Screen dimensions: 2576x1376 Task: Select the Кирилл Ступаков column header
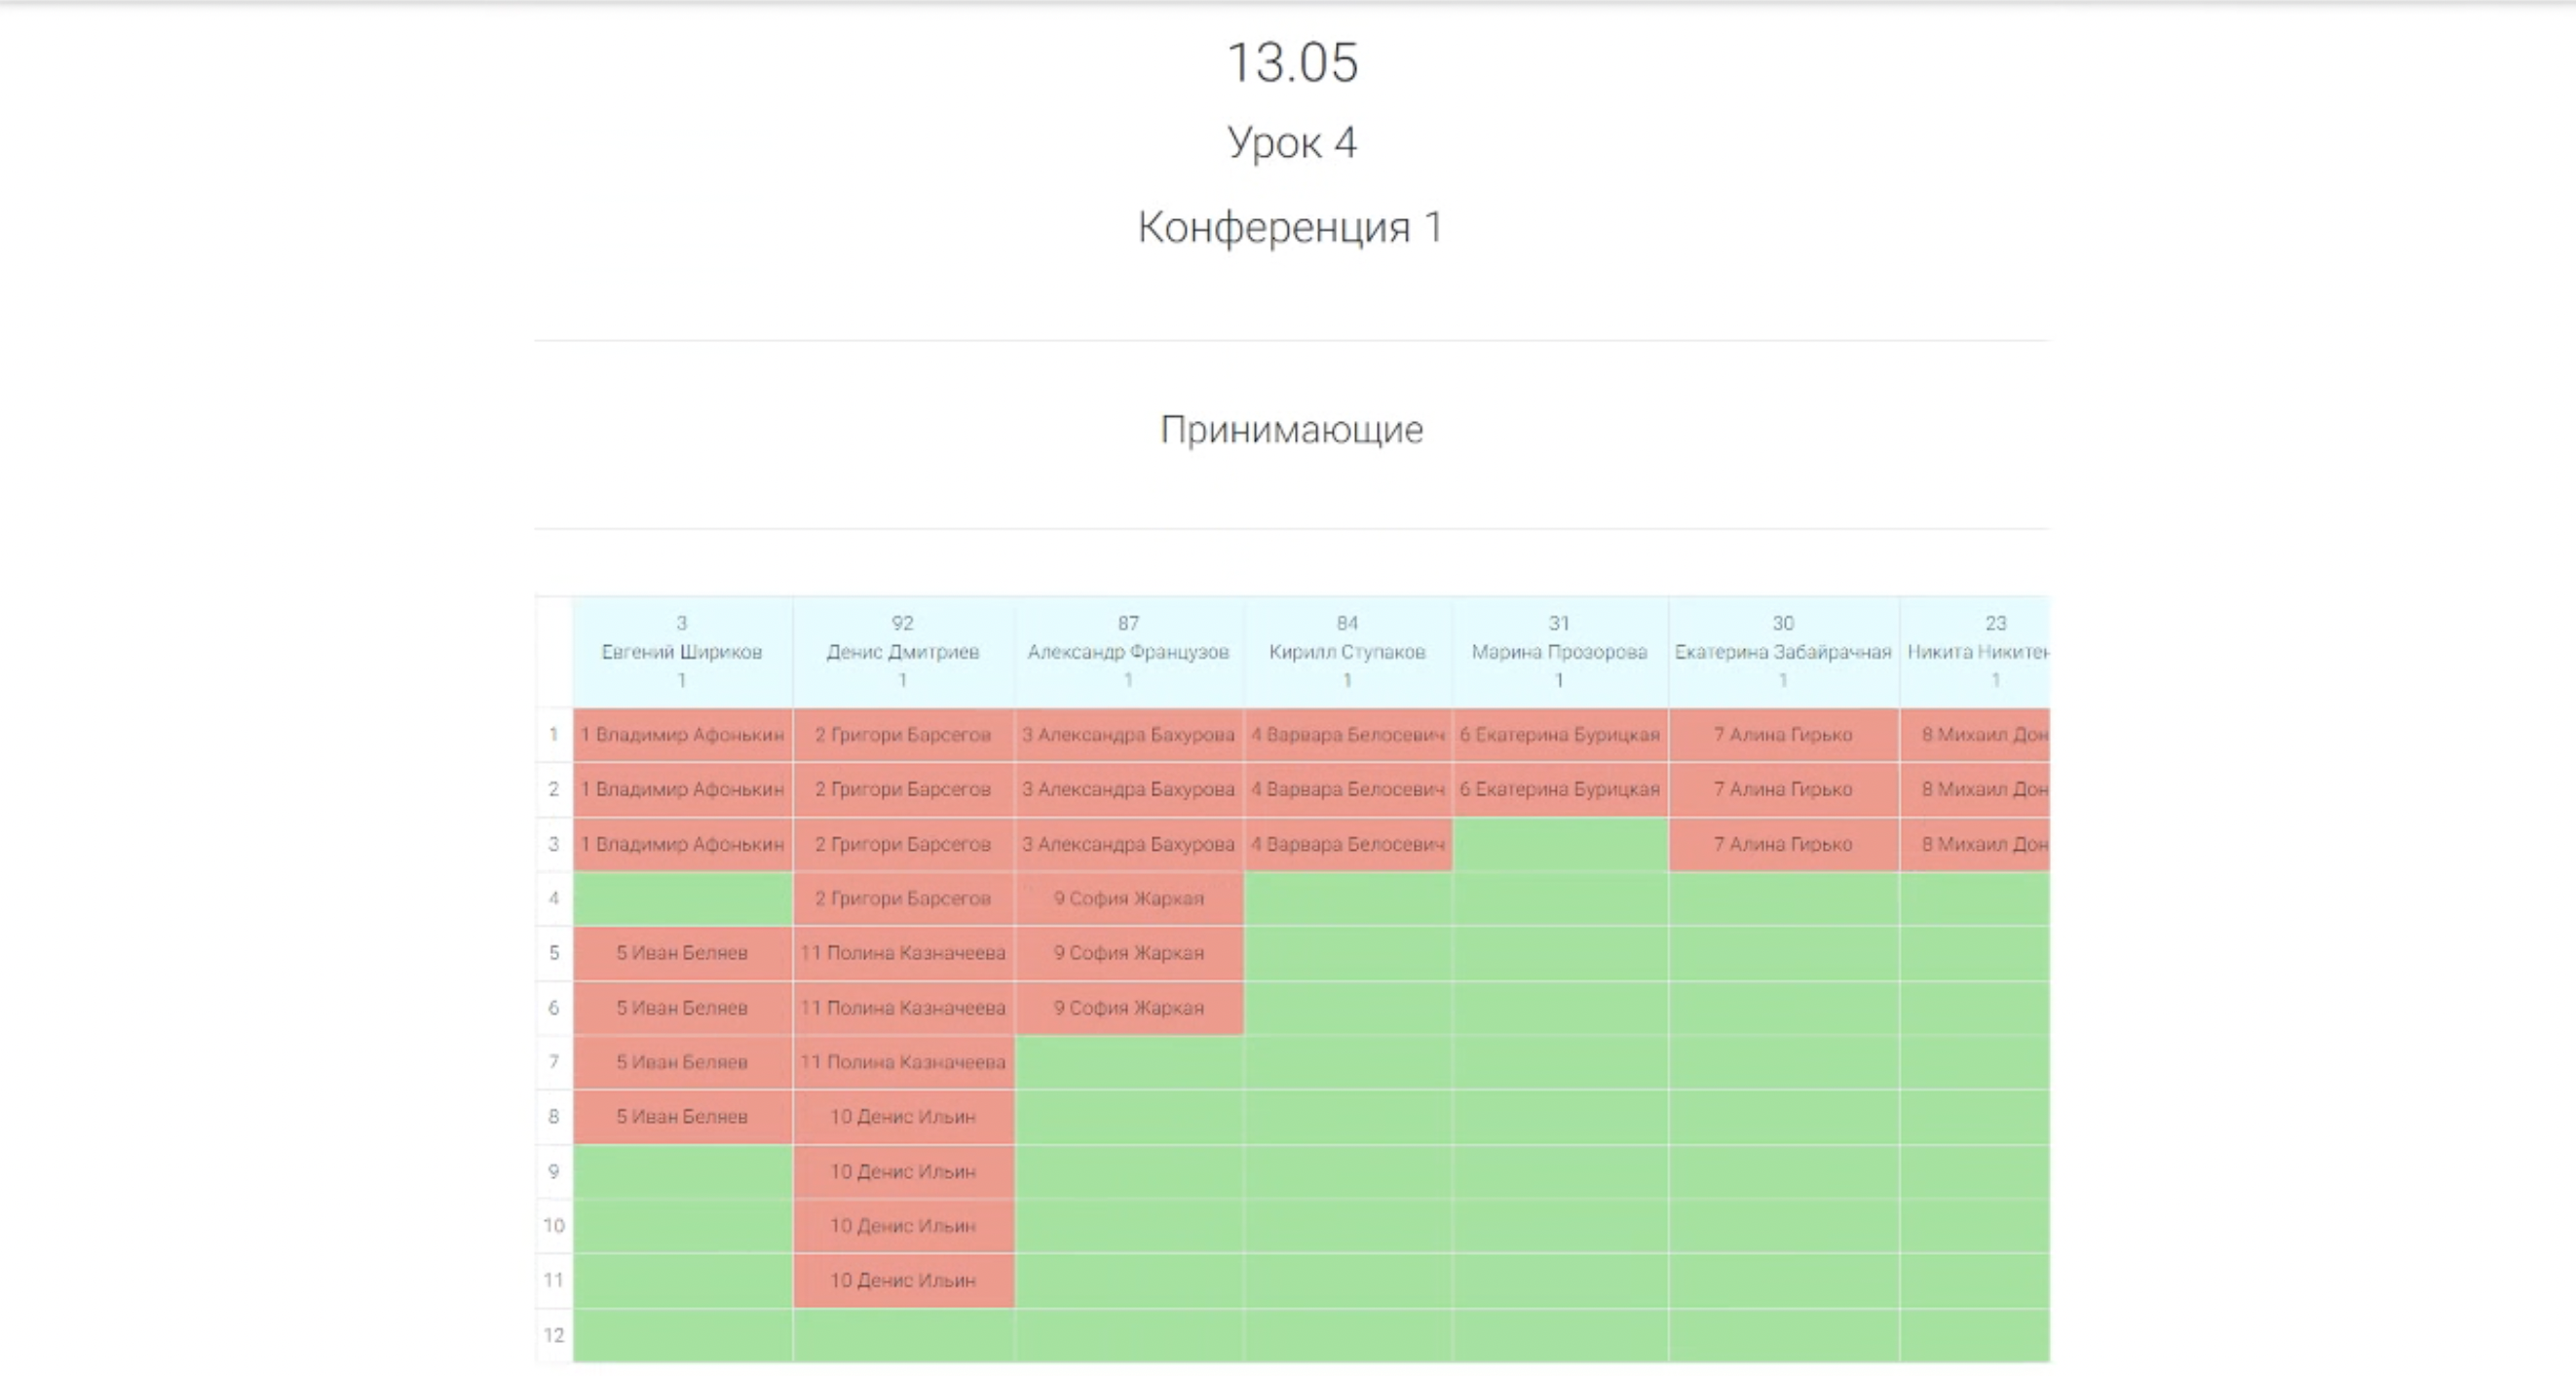[1348, 652]
